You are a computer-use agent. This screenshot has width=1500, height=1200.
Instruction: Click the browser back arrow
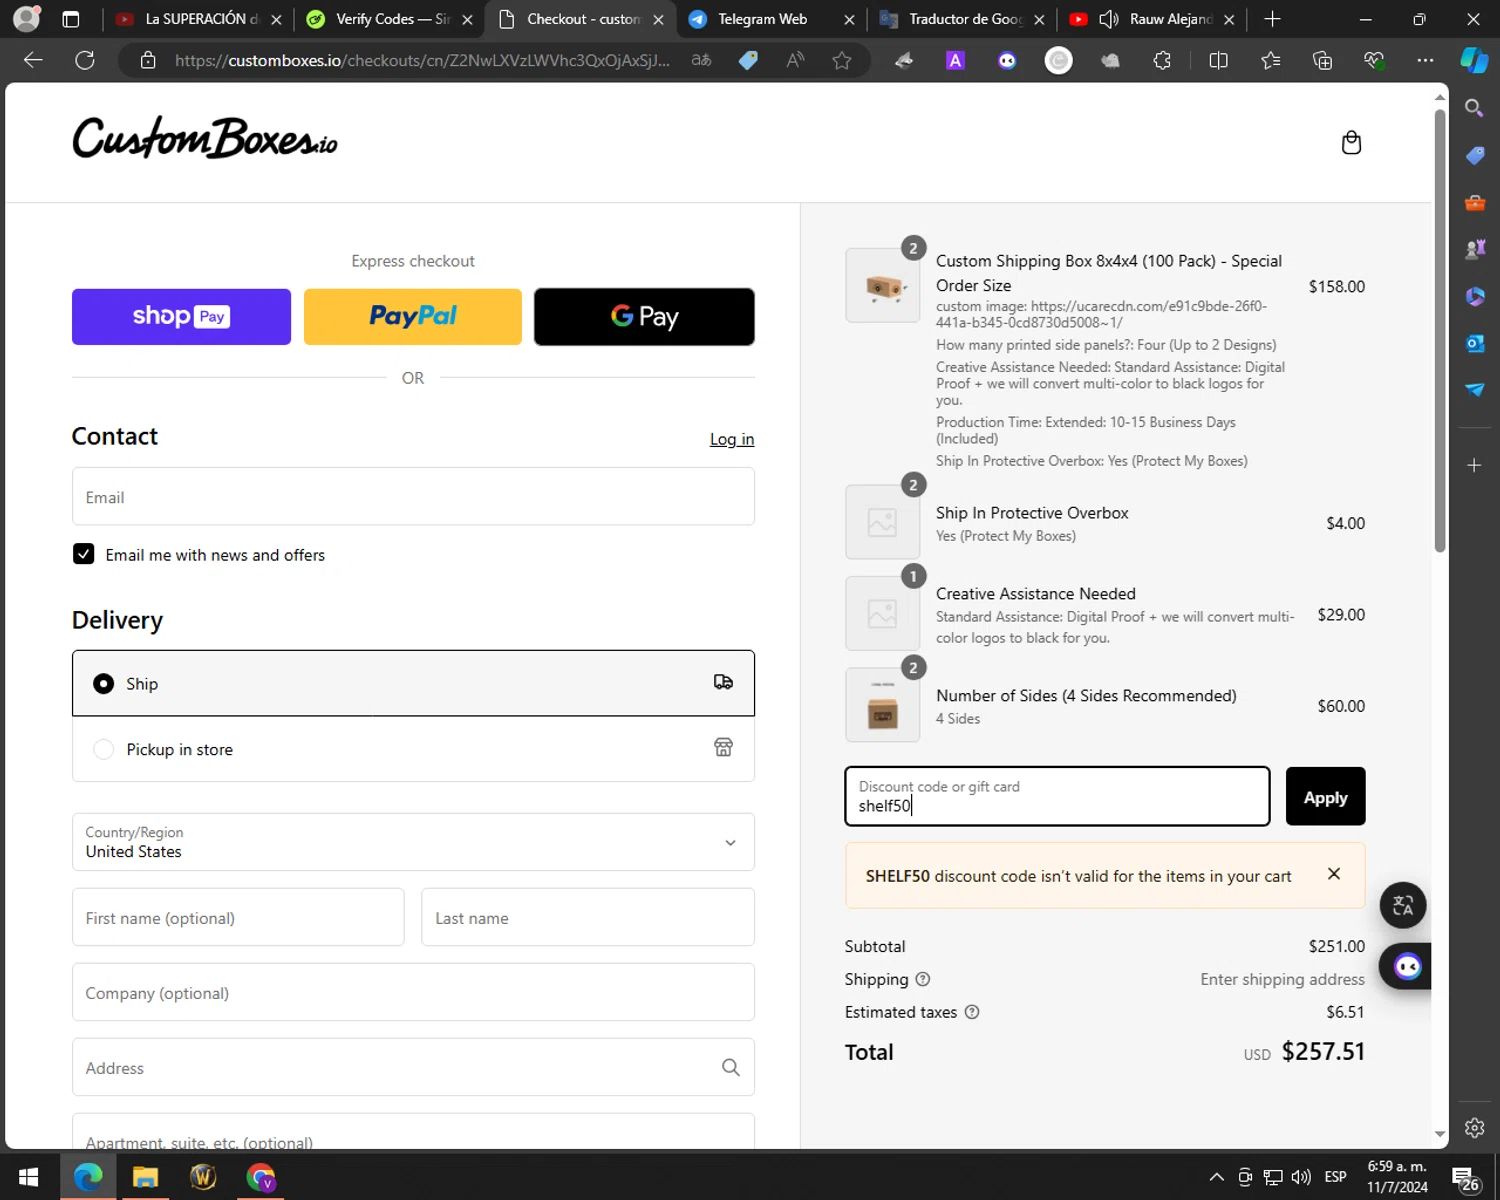coord(33,60)
